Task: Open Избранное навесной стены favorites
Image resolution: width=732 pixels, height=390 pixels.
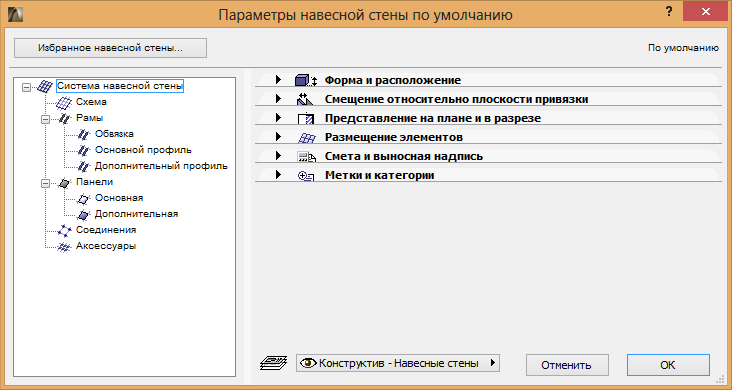Action: [110, 48]
